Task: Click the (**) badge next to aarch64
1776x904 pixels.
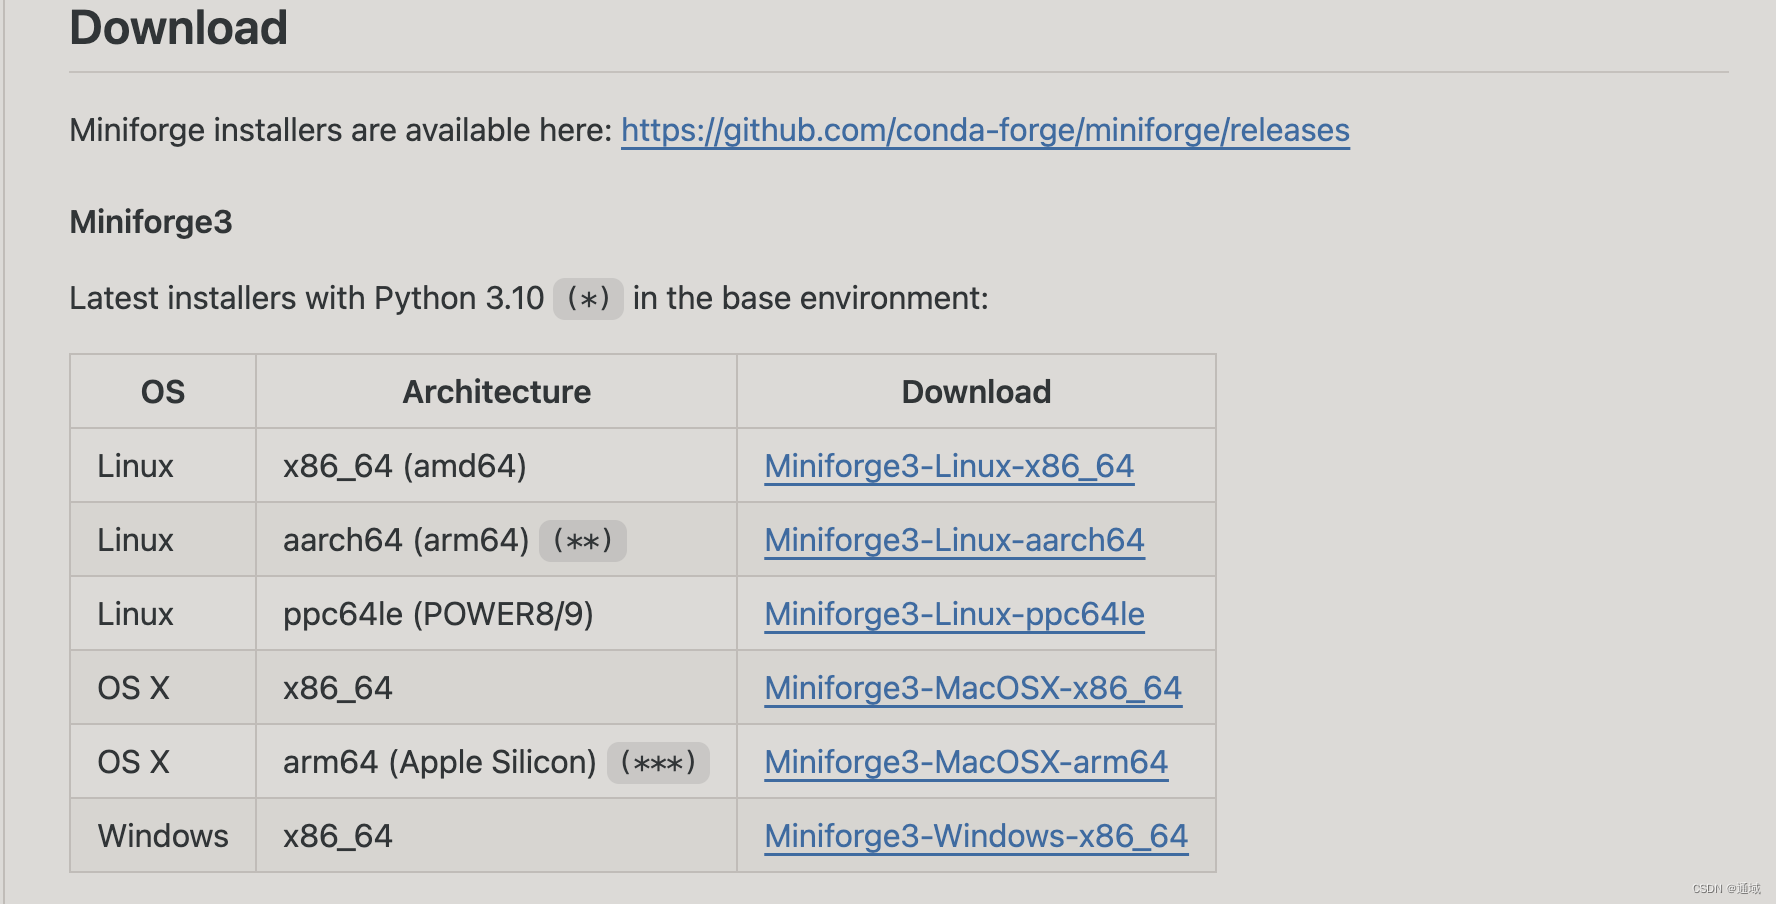Action: (x=582, y=541)
